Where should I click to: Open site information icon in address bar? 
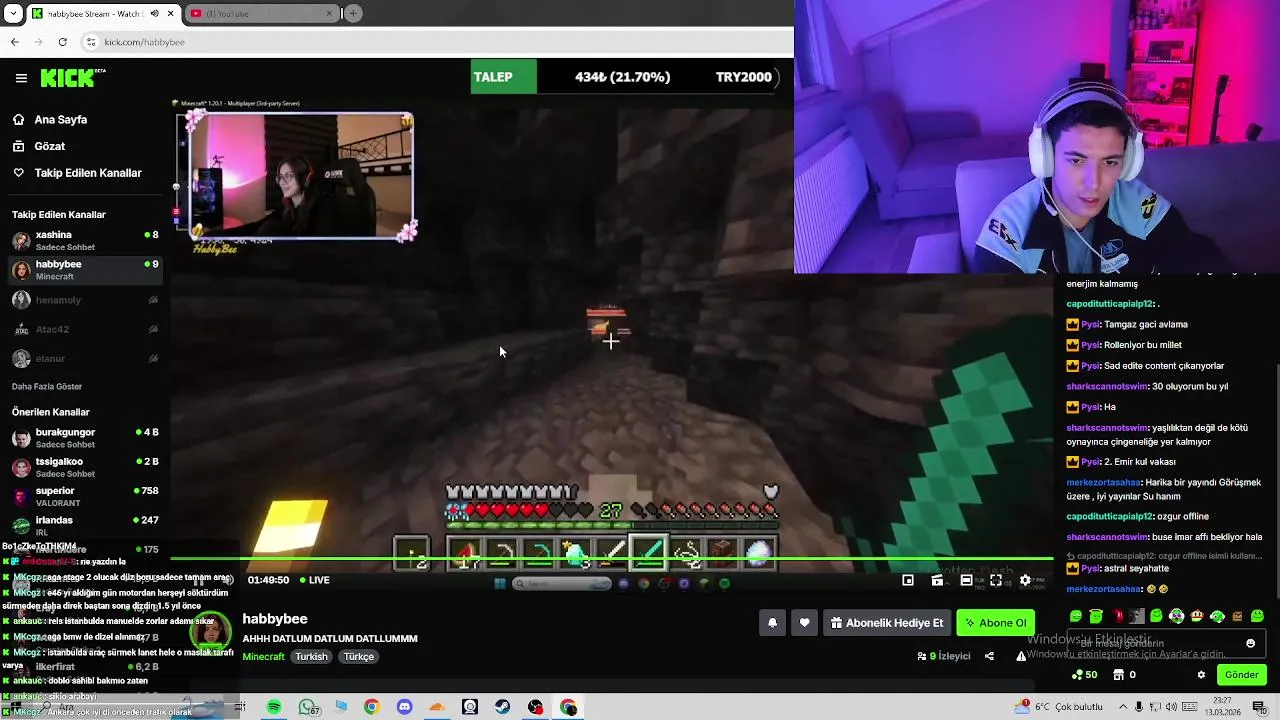(x=91, y=42)
